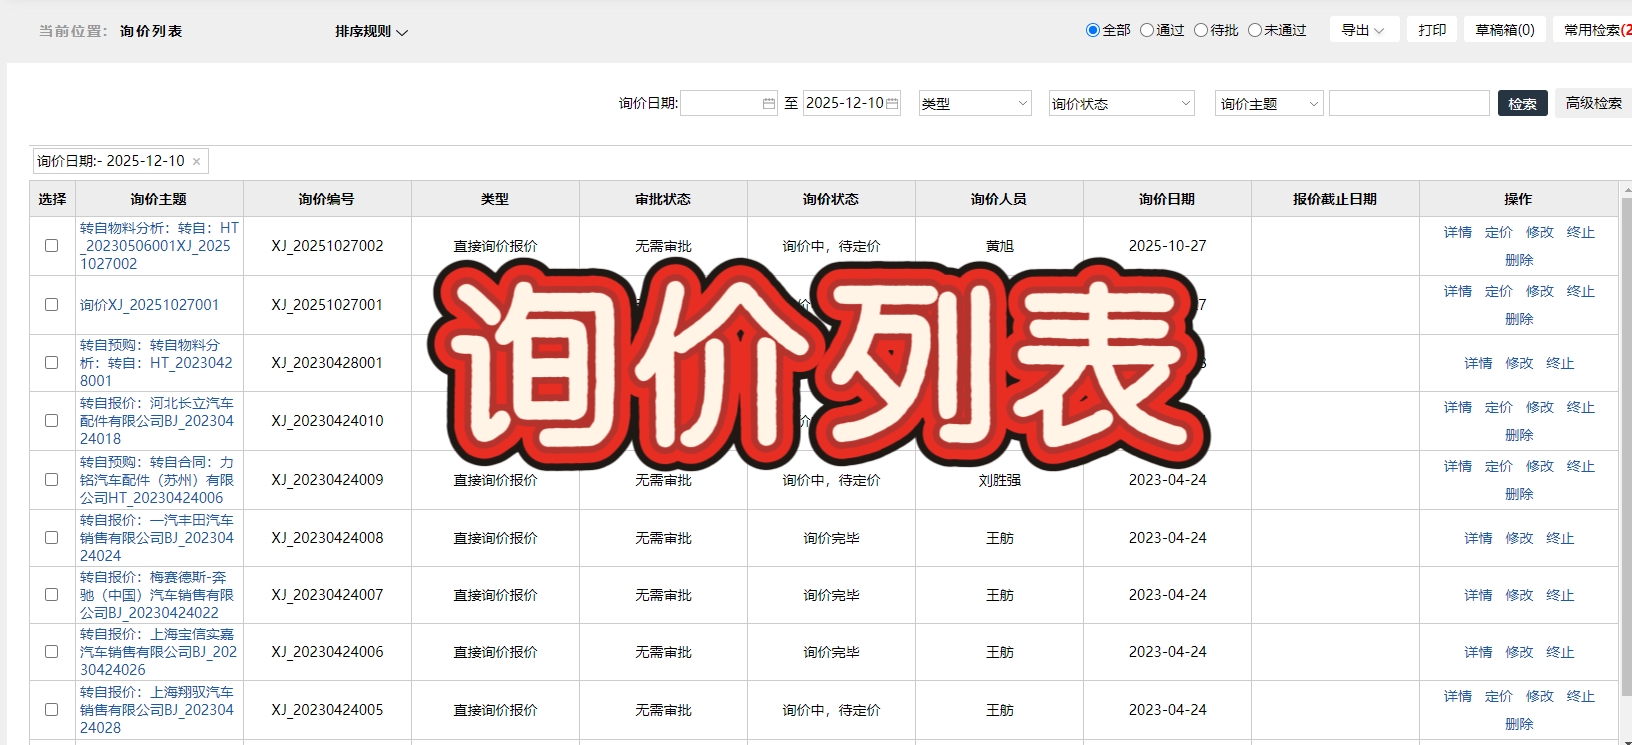The image size is (1632, 745).
Task: Select the 全部 radio option
Action: pyautogui.click(x=1093, y=30)
